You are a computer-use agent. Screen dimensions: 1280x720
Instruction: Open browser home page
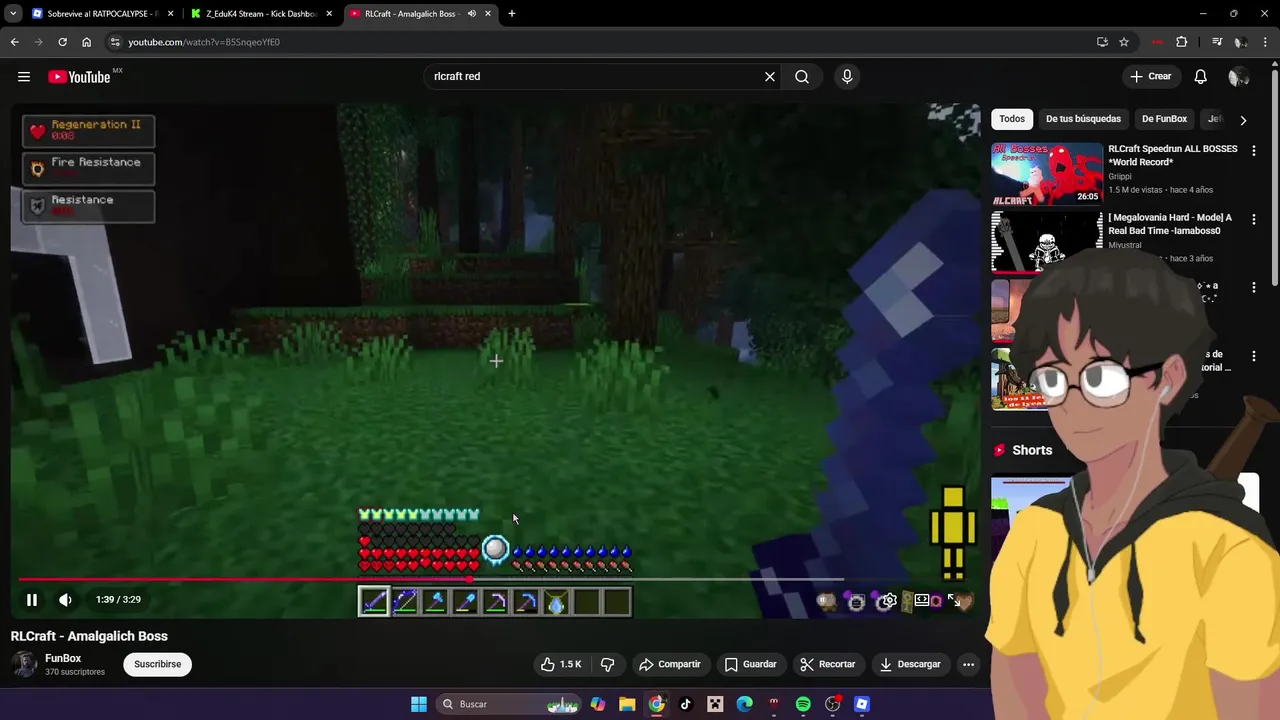[87, 42]
